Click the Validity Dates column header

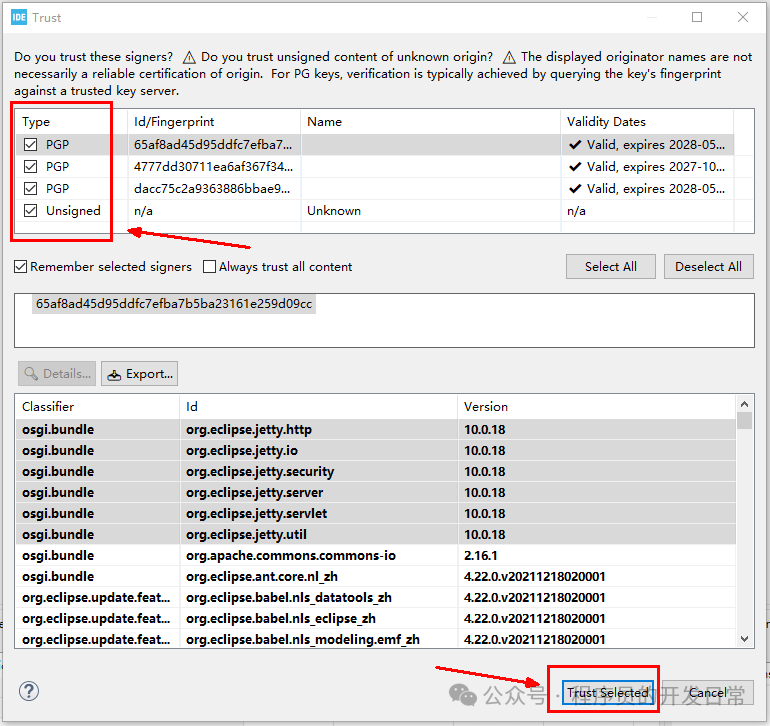[647, 122]
